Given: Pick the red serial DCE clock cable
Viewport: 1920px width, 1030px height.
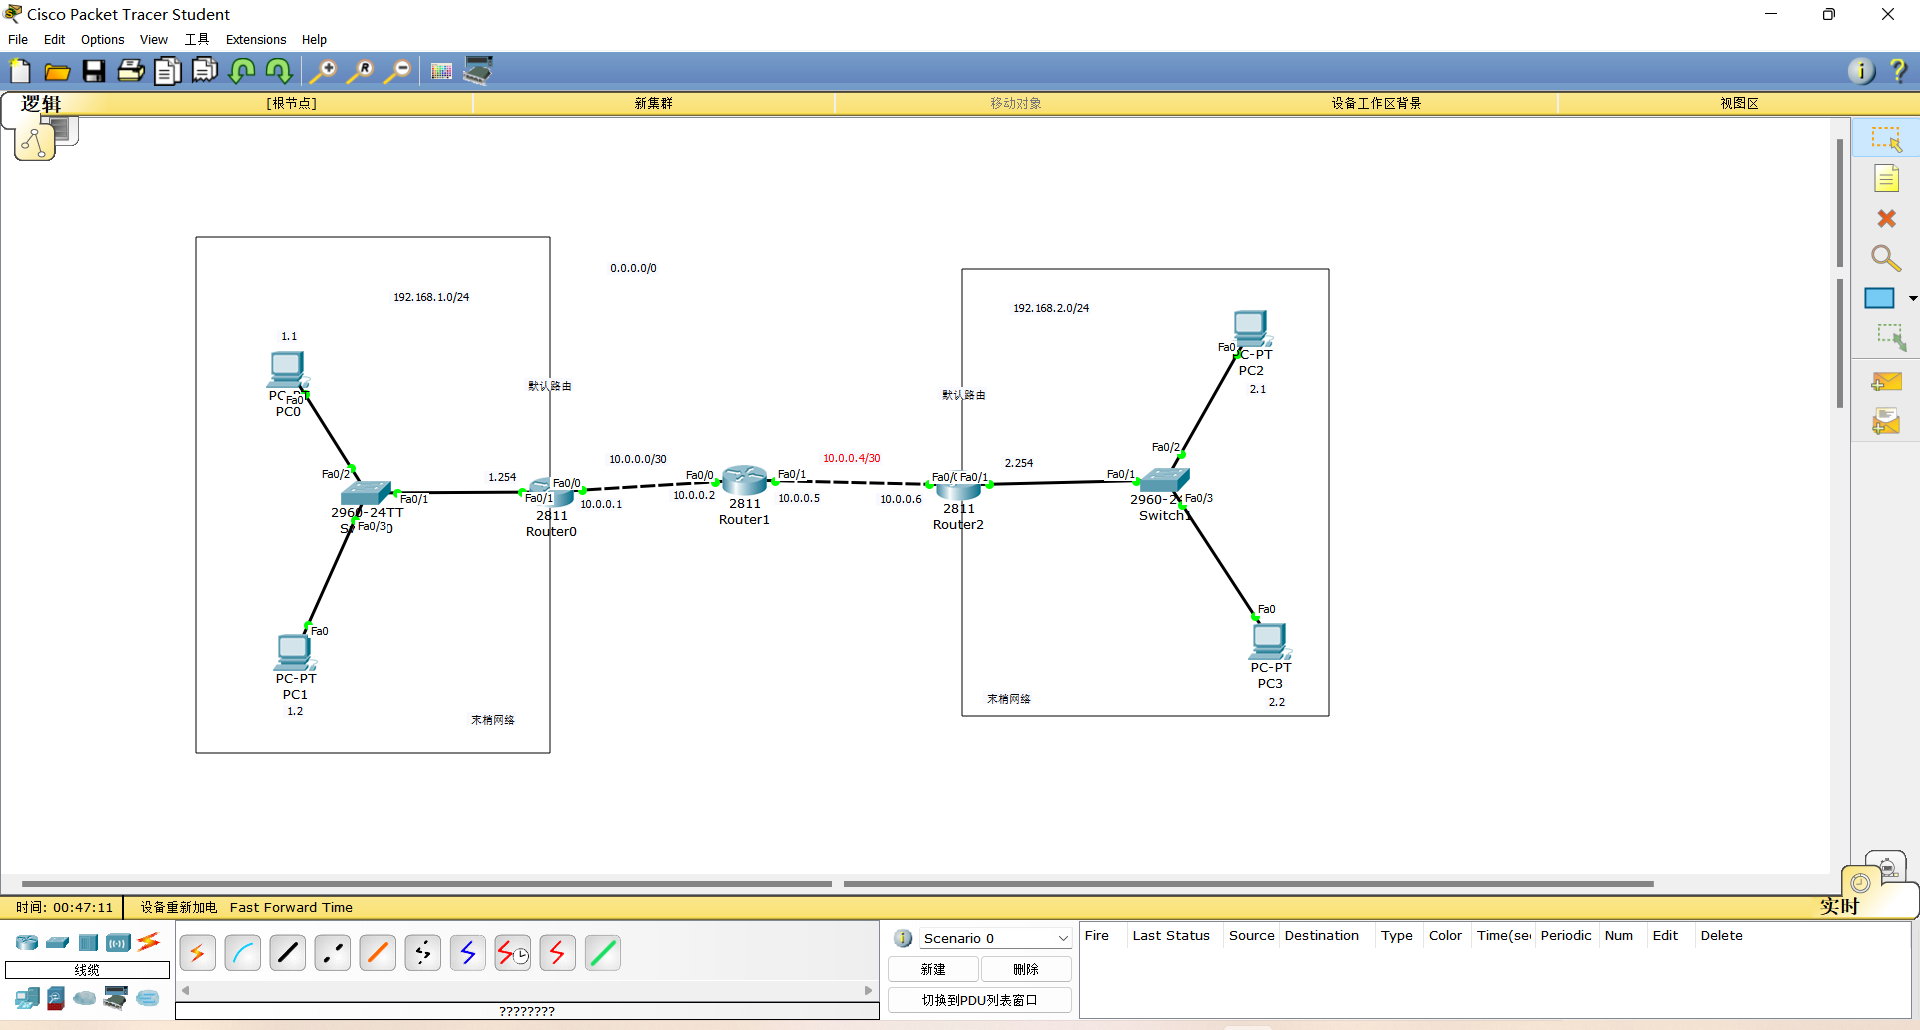Looking at the screenshot, I should click(513, 953).
